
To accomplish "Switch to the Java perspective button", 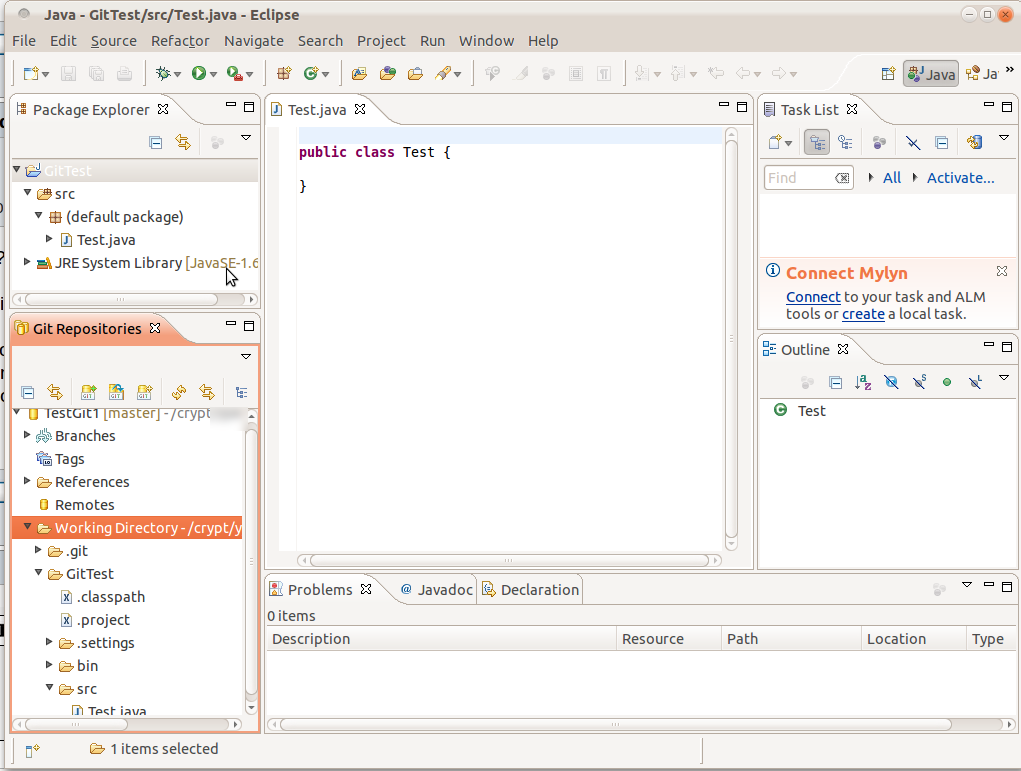I will coord(931,74).
